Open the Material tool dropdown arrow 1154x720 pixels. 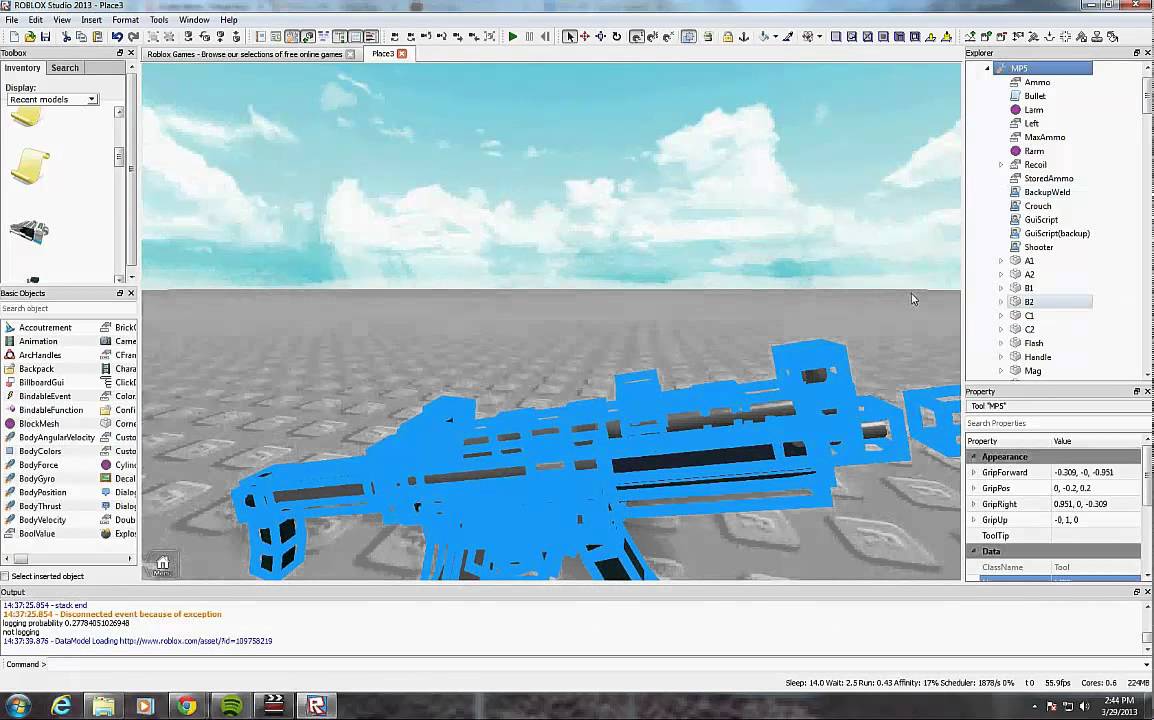click(x=819, y=36)
